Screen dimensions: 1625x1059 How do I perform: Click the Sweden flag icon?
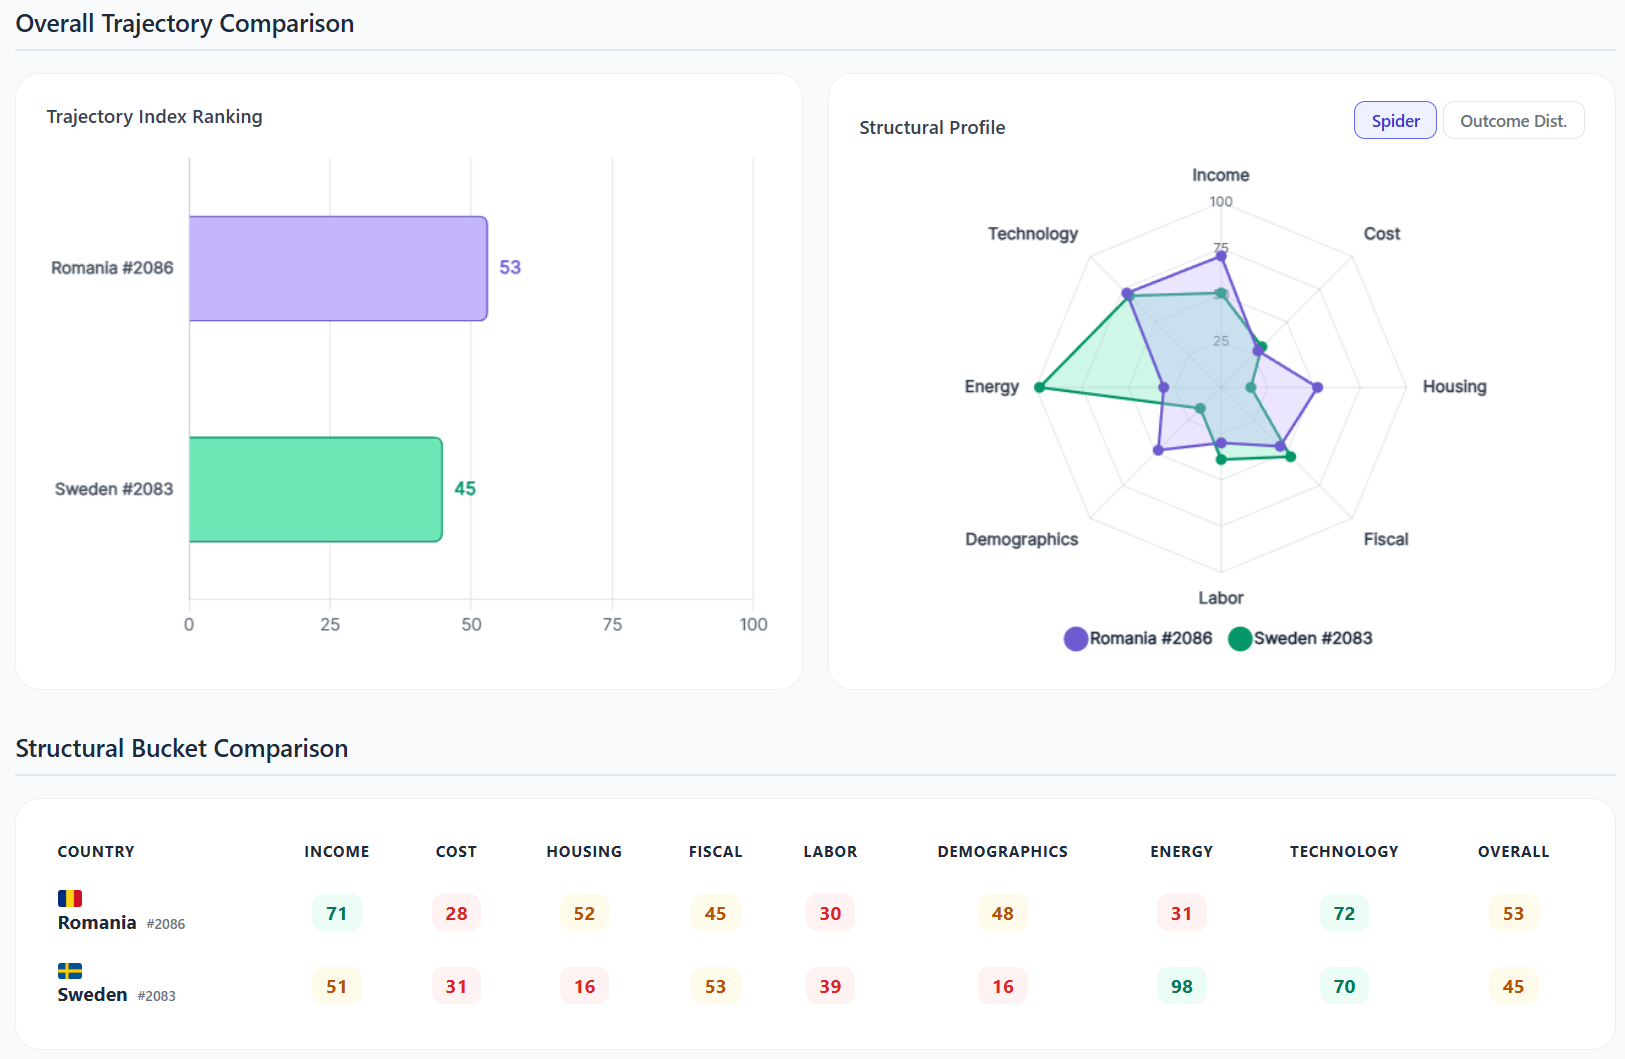pos(70,971)
